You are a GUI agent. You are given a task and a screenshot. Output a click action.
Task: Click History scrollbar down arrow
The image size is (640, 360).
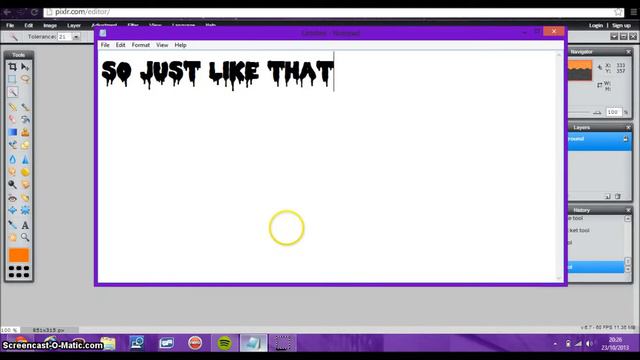628,269
